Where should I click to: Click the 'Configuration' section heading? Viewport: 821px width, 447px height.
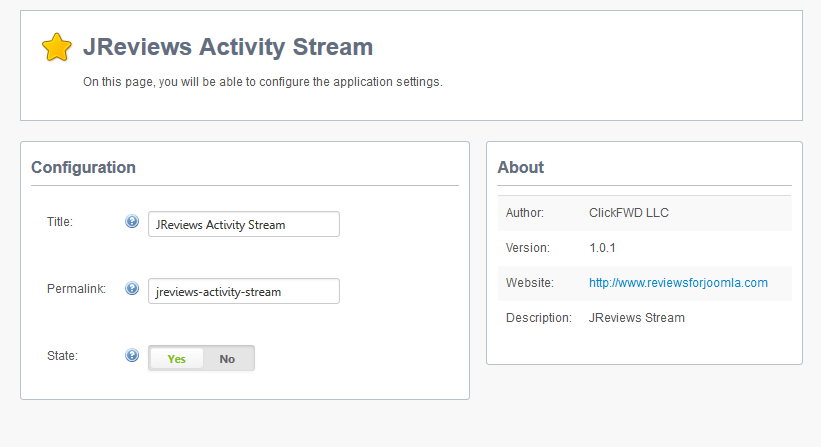point(83,167)
